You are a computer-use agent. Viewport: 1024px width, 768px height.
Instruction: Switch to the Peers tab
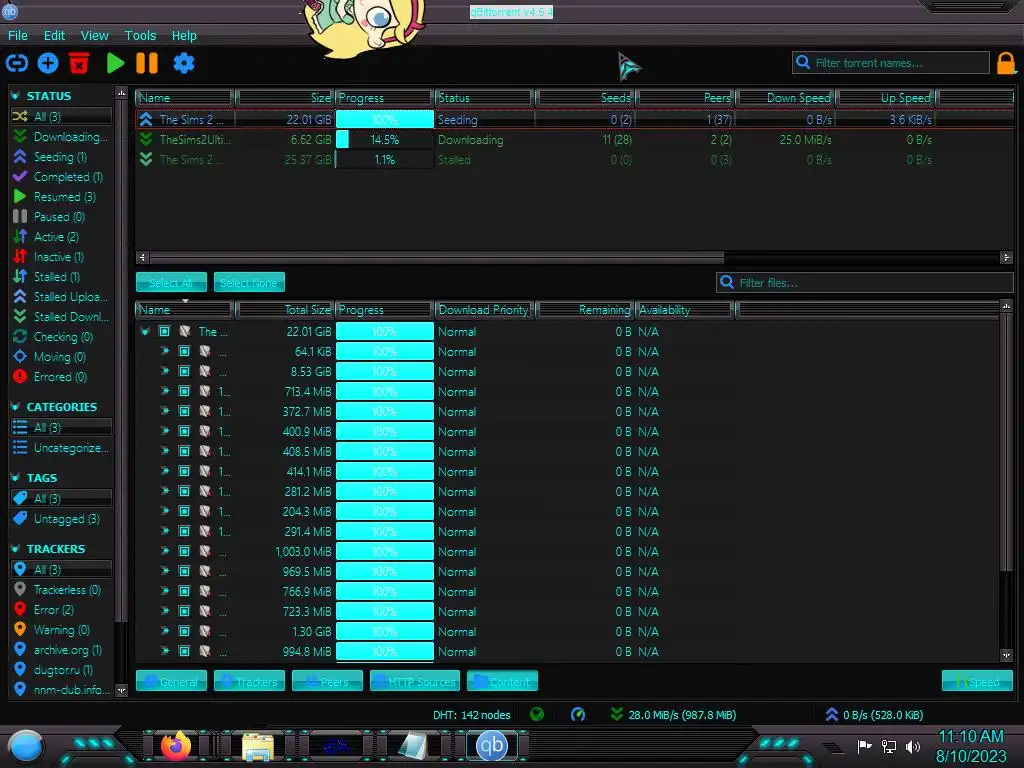(x=327, y=681)
